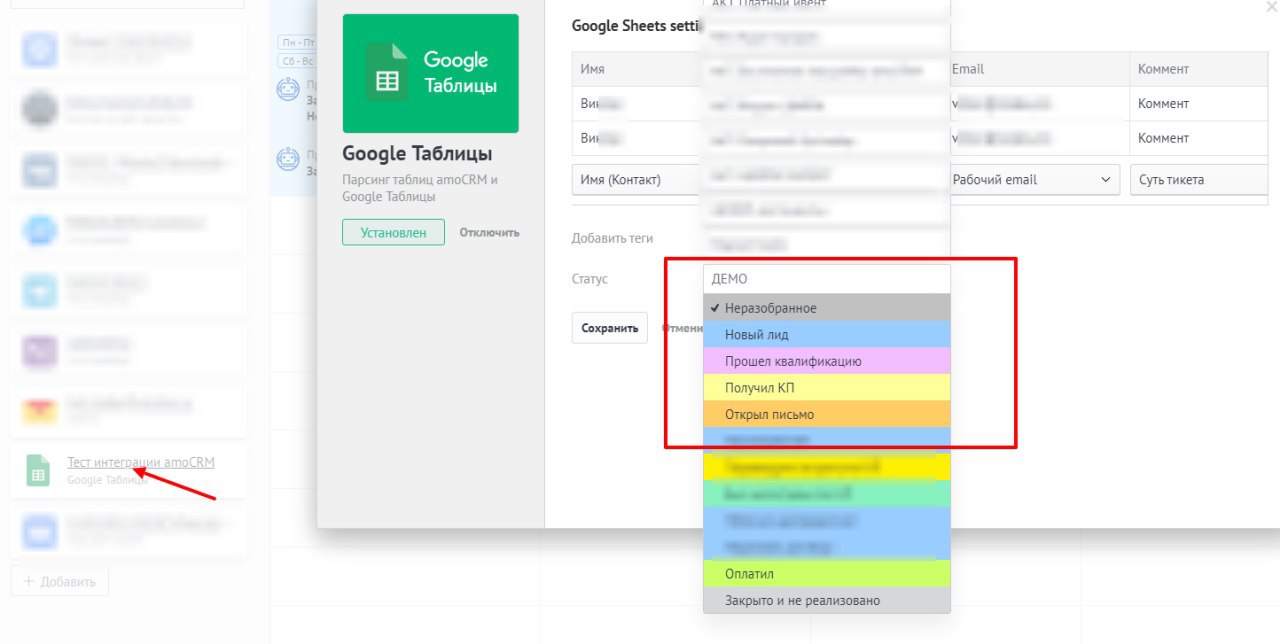The width and height of the screenshot is (1280, 644).
Task: Pick the Получил КП status
Action: 826,387
